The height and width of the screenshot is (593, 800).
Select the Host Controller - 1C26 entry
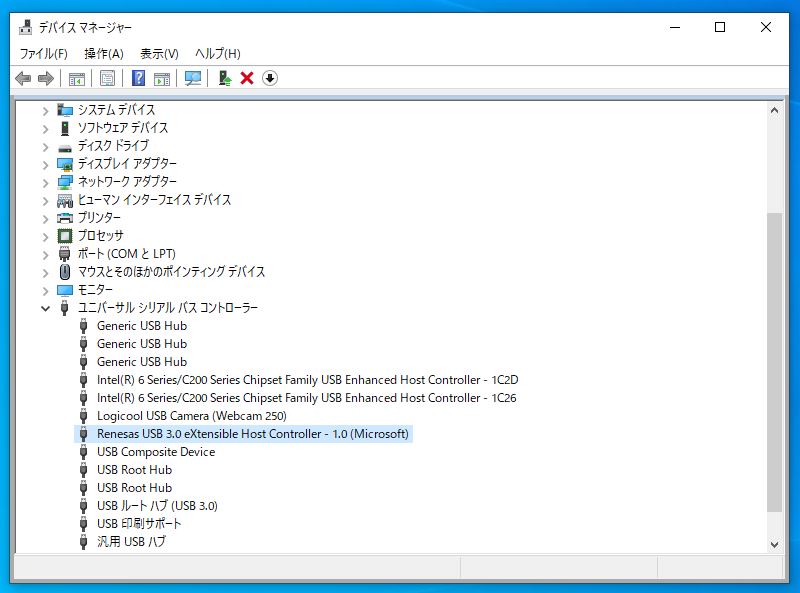coord(306,398)
